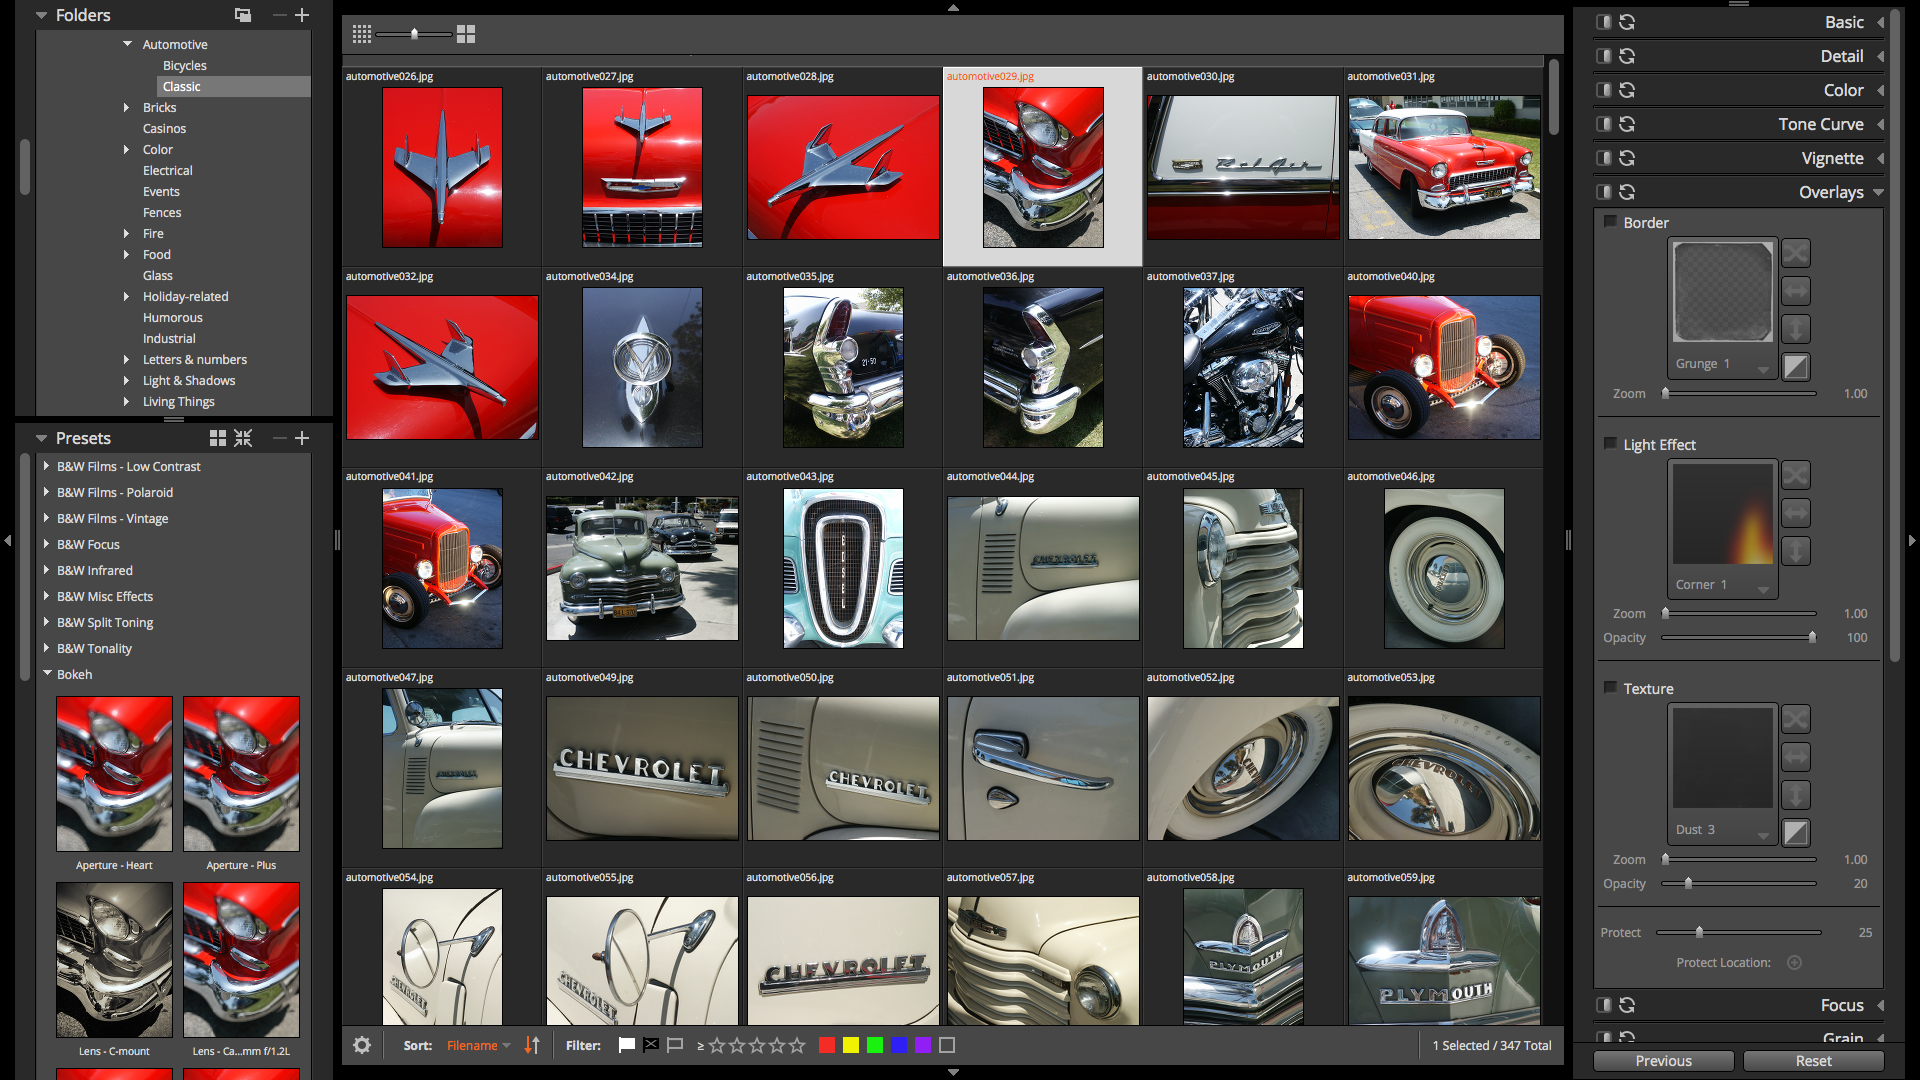Image resolution: width=1920 pixels, height=1080 pixels.
Task: Flip the Texture overlay vertically
Action: click(x=1796, y=795)
